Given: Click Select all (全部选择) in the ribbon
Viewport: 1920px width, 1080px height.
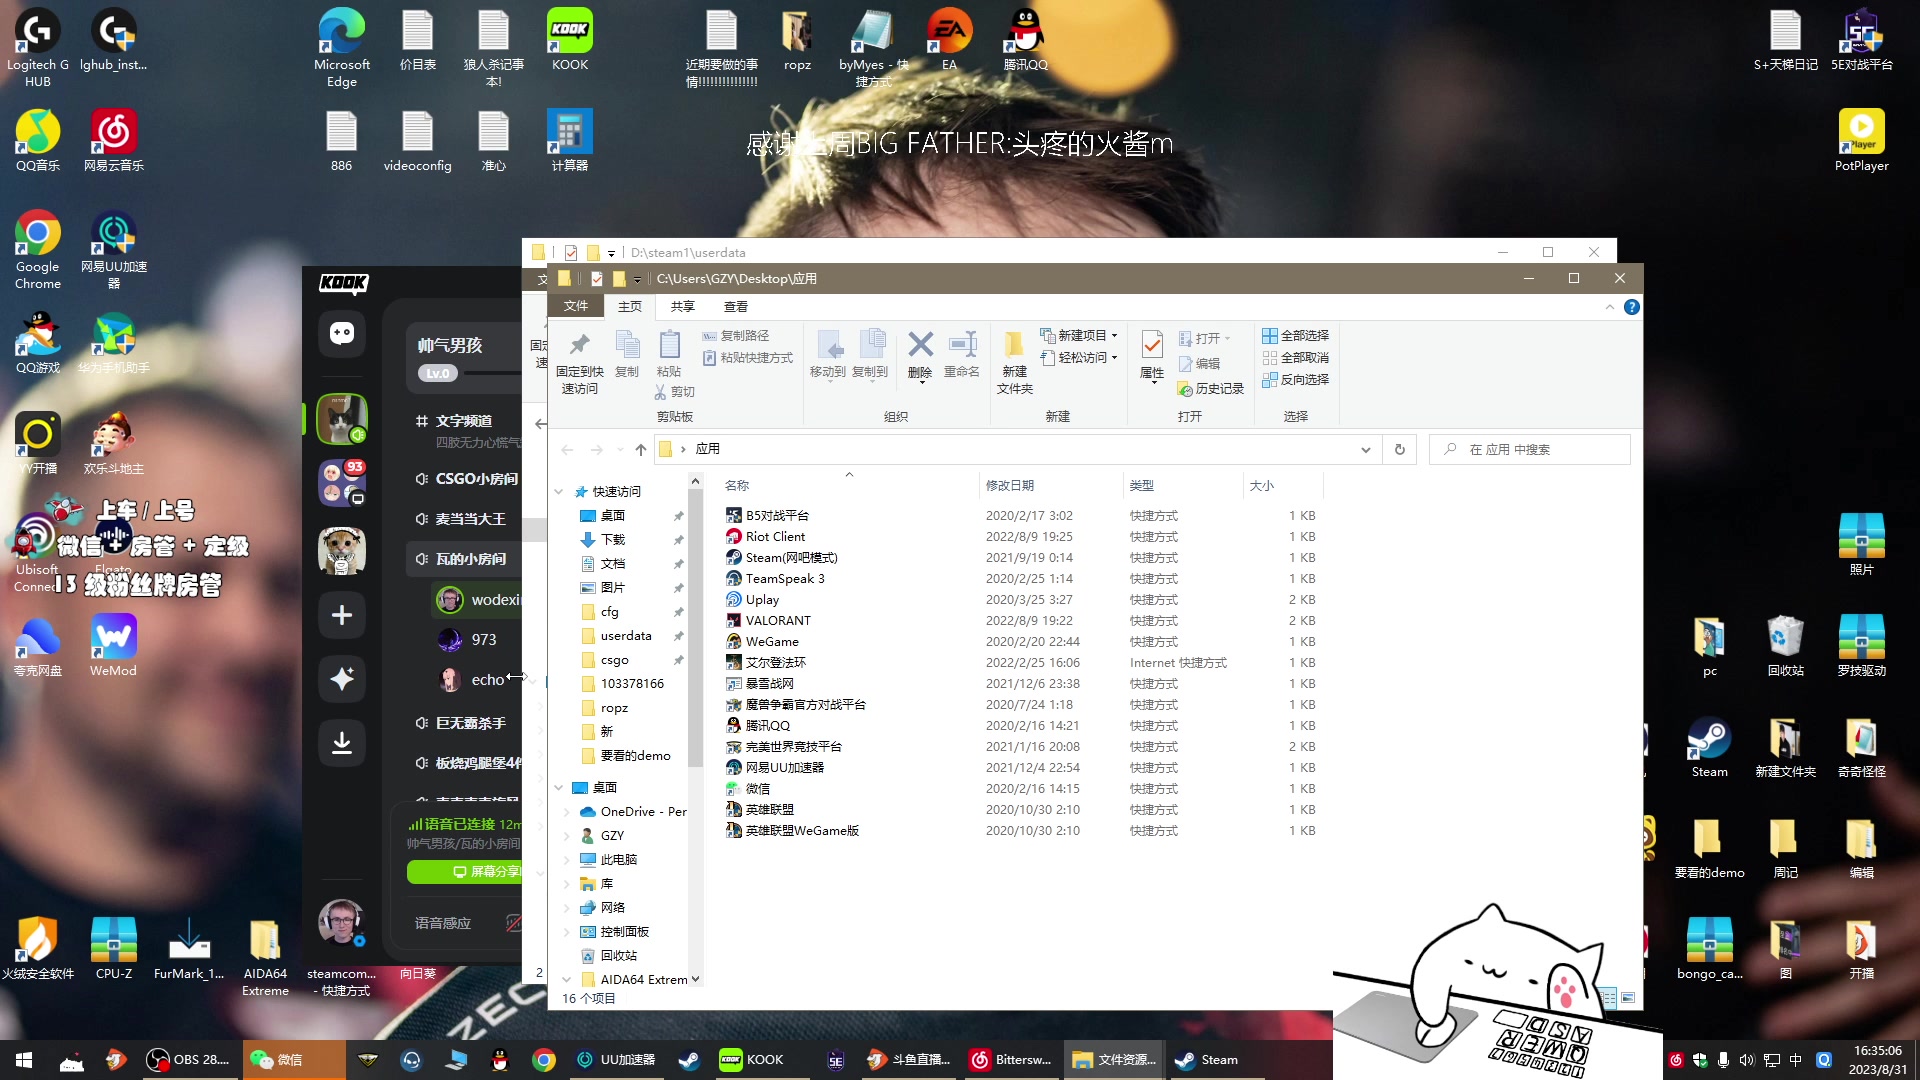Looking at the screenshot, I should (x=1295, y=335).
